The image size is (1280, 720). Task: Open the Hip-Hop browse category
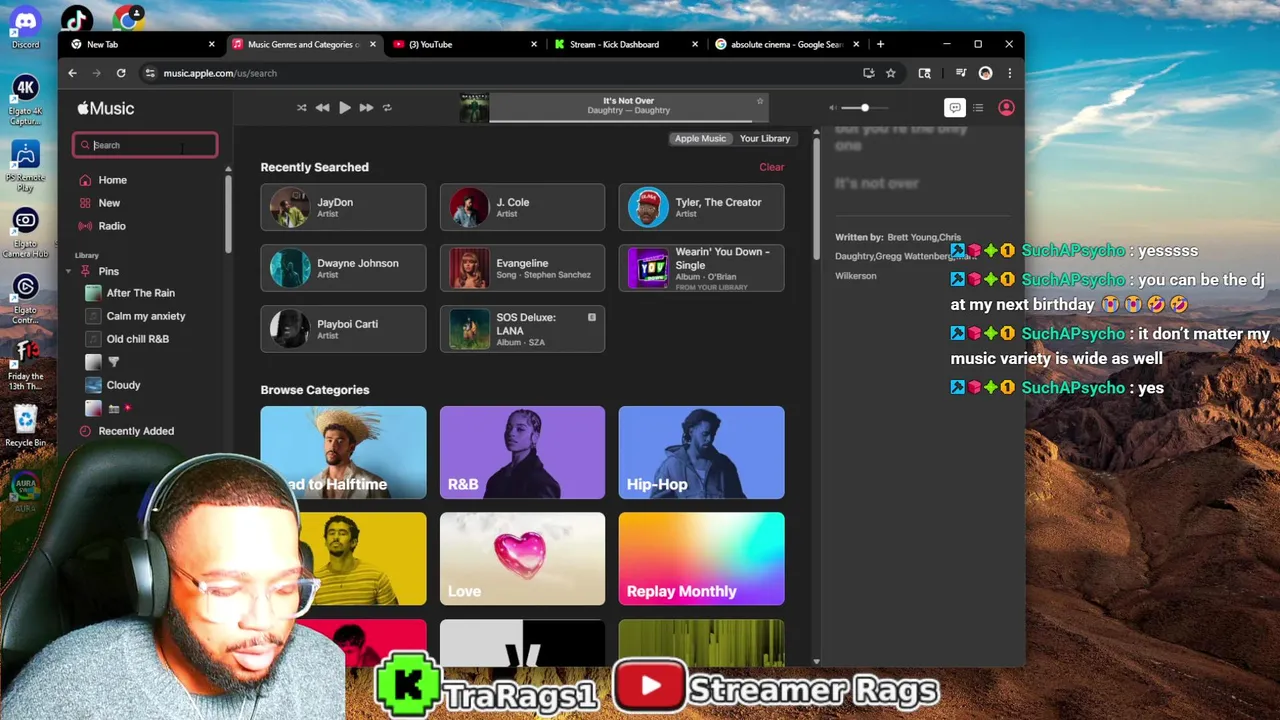[701, 452]
